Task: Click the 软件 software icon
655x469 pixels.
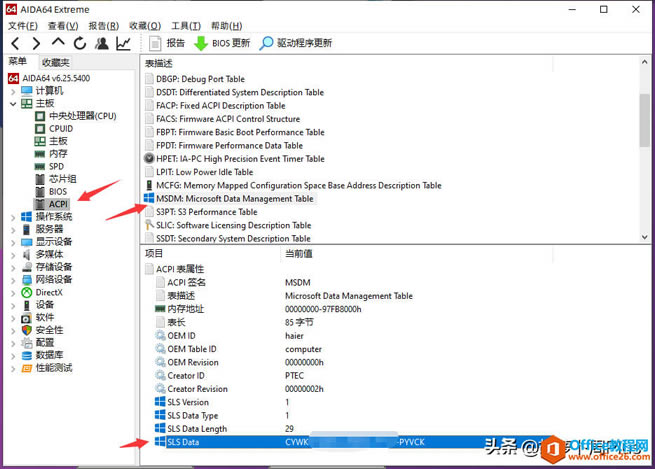Action: 26,317
